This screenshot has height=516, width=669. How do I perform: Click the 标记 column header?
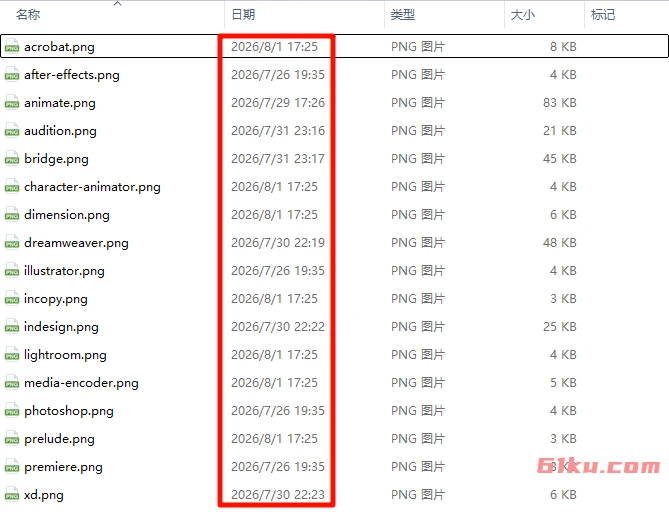coord(603,15)
